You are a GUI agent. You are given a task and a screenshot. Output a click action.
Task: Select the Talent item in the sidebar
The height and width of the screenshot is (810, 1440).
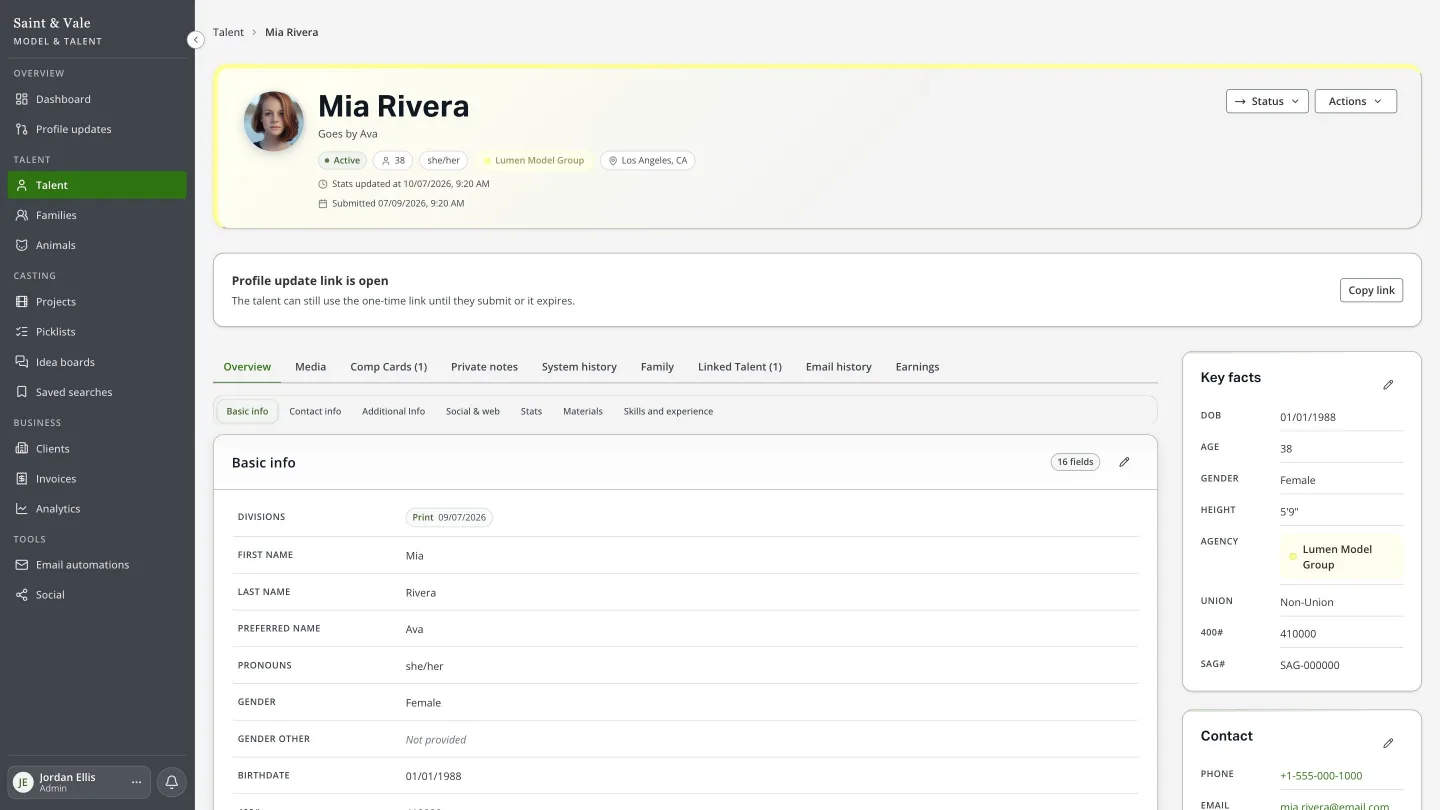[97, 185]
